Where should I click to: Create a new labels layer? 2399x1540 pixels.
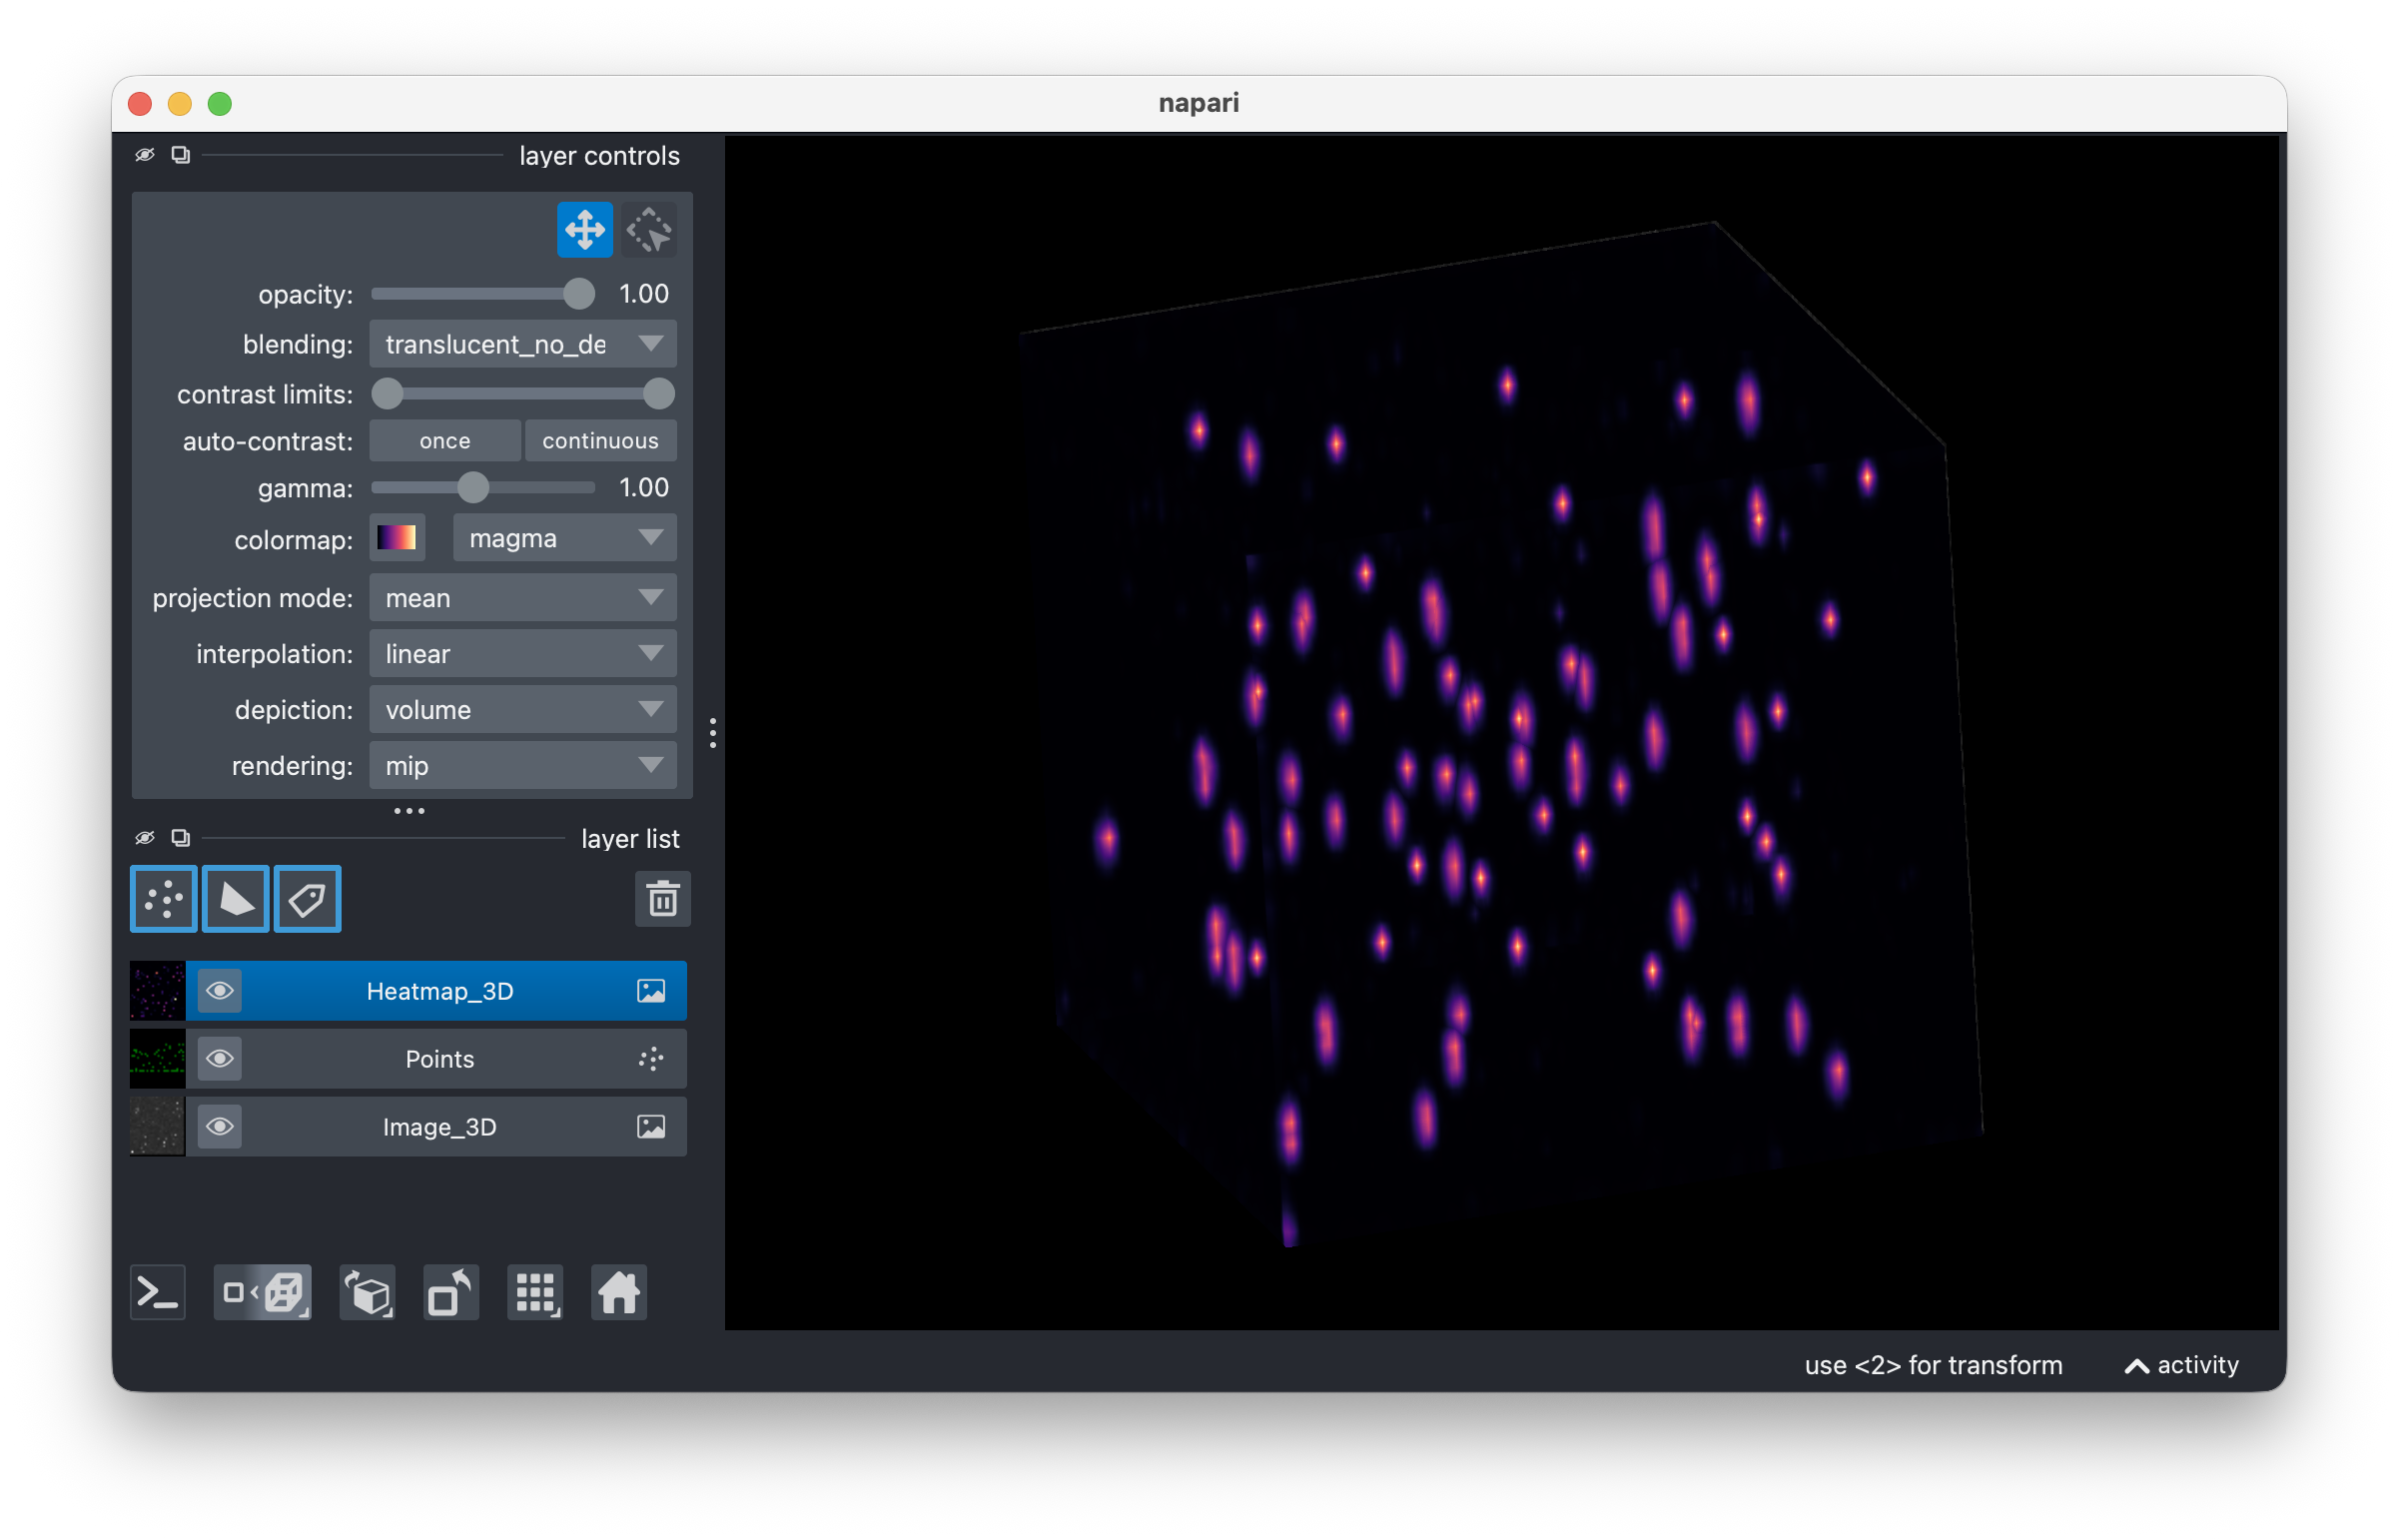tap(308, 899)
